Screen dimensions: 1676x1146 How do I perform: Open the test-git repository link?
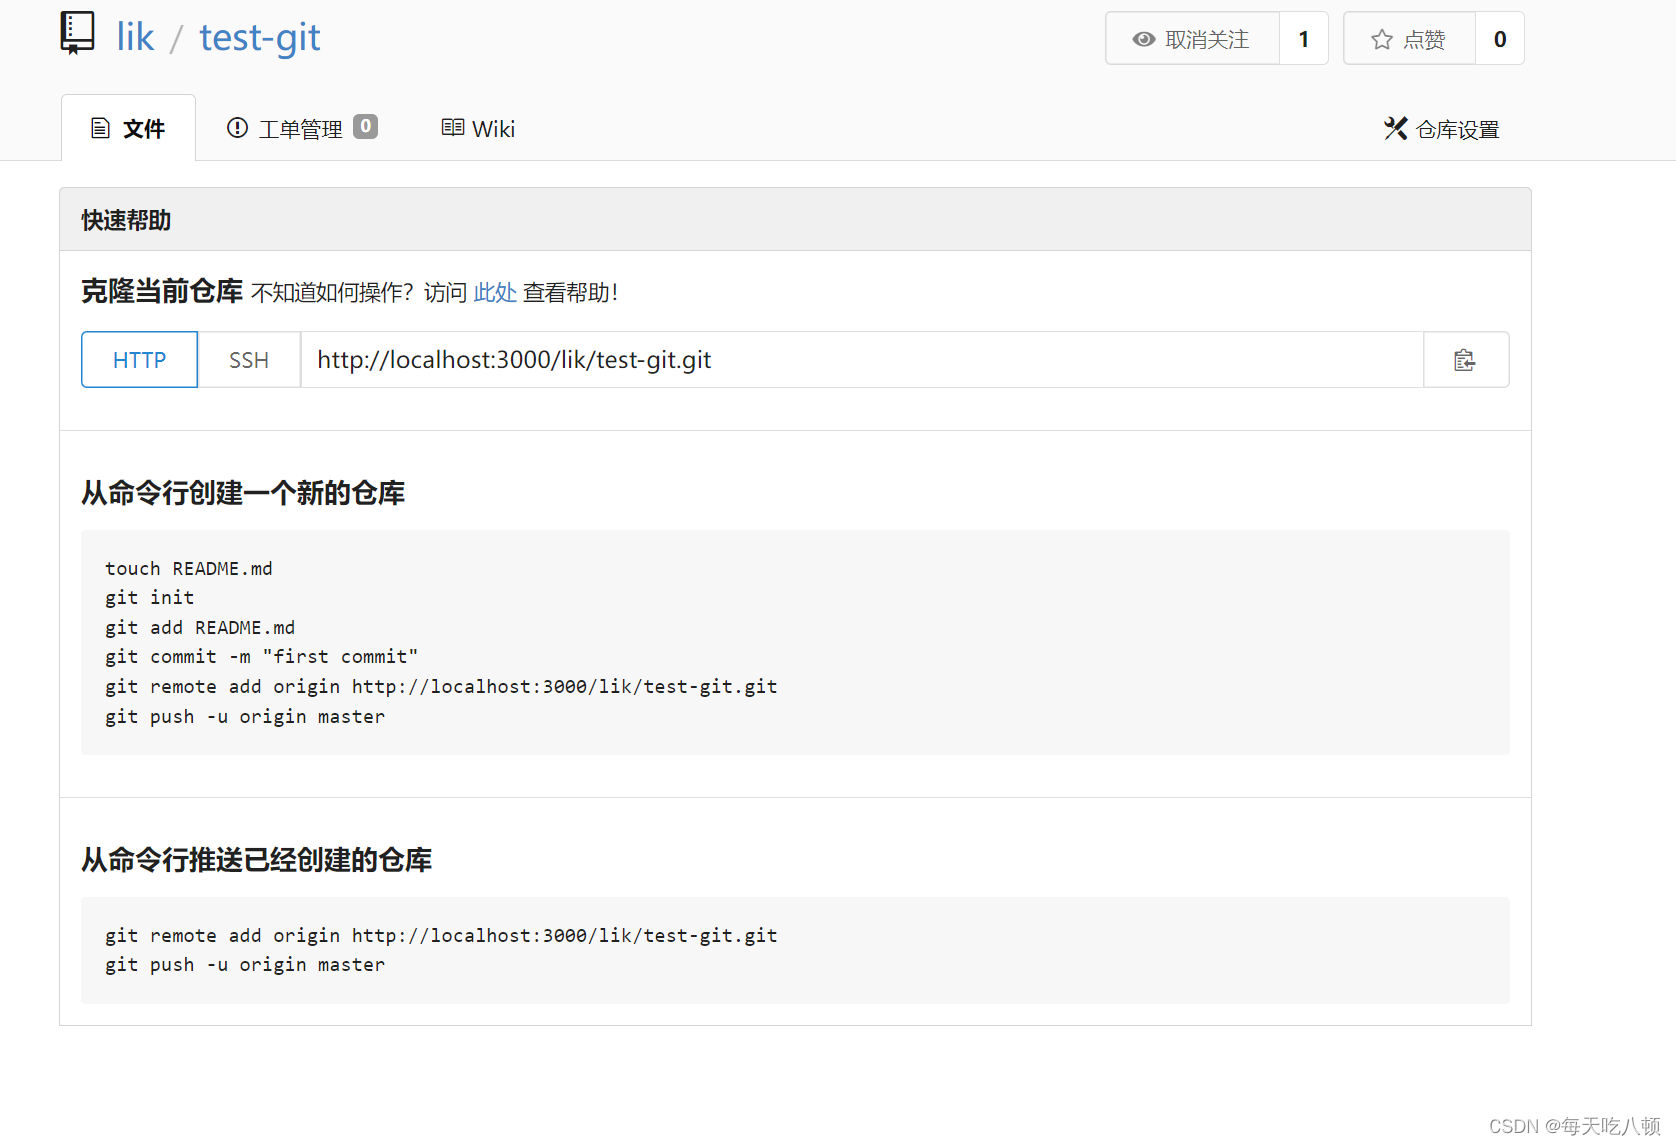tap(259, 38)
